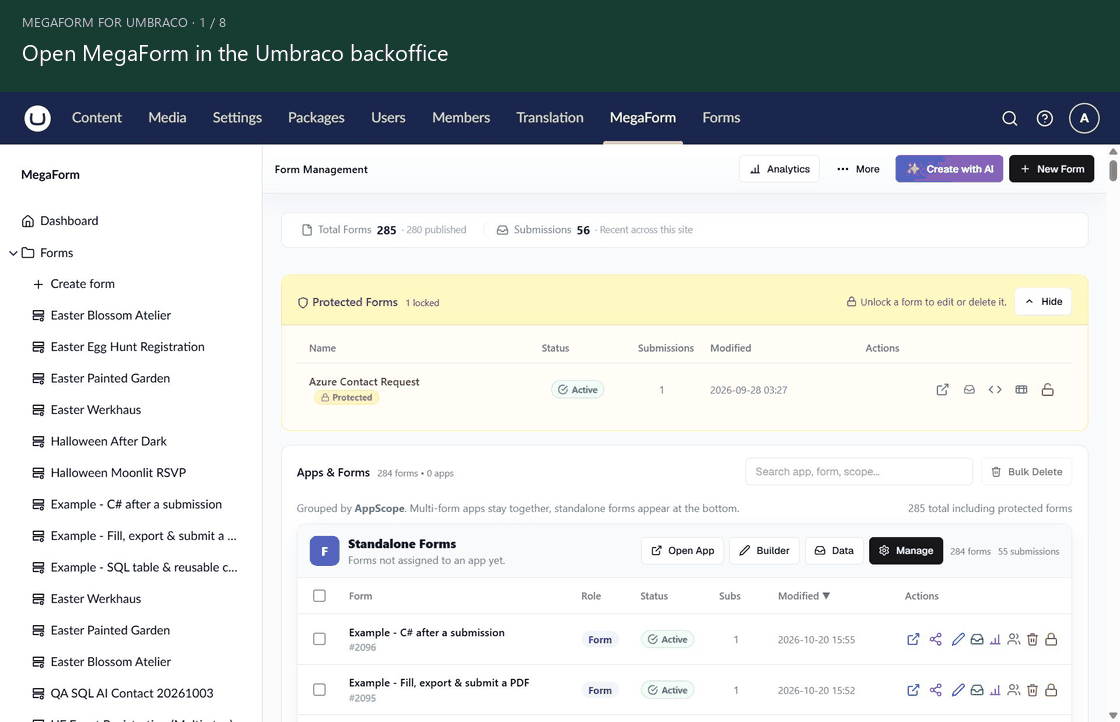Screen dimensions: 1120x722
Task: Click the Analytics button
Action: point(779,169)
